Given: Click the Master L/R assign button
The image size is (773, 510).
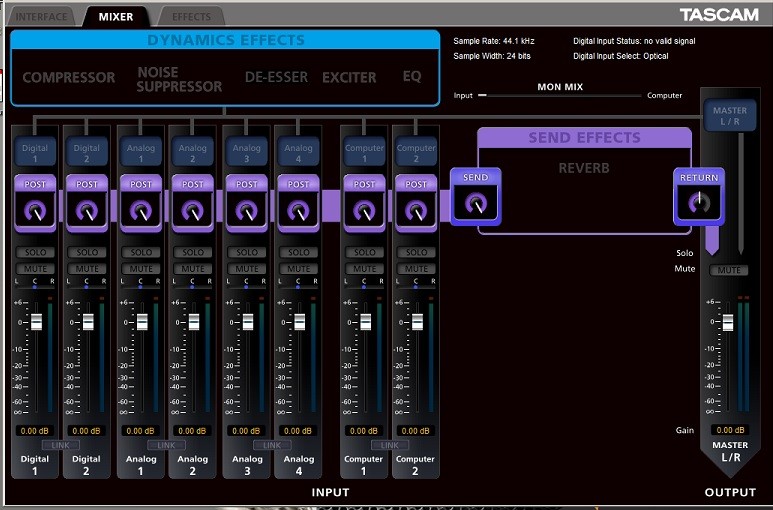Looking at the screenshot, I should (729, 116).
